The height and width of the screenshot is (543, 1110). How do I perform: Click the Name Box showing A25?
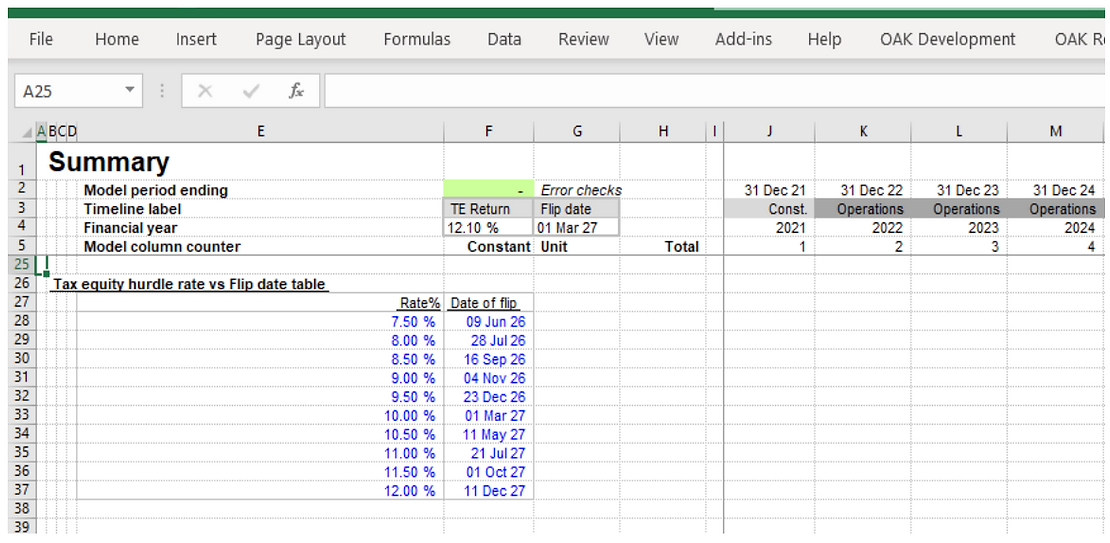[x=65, y=91]
